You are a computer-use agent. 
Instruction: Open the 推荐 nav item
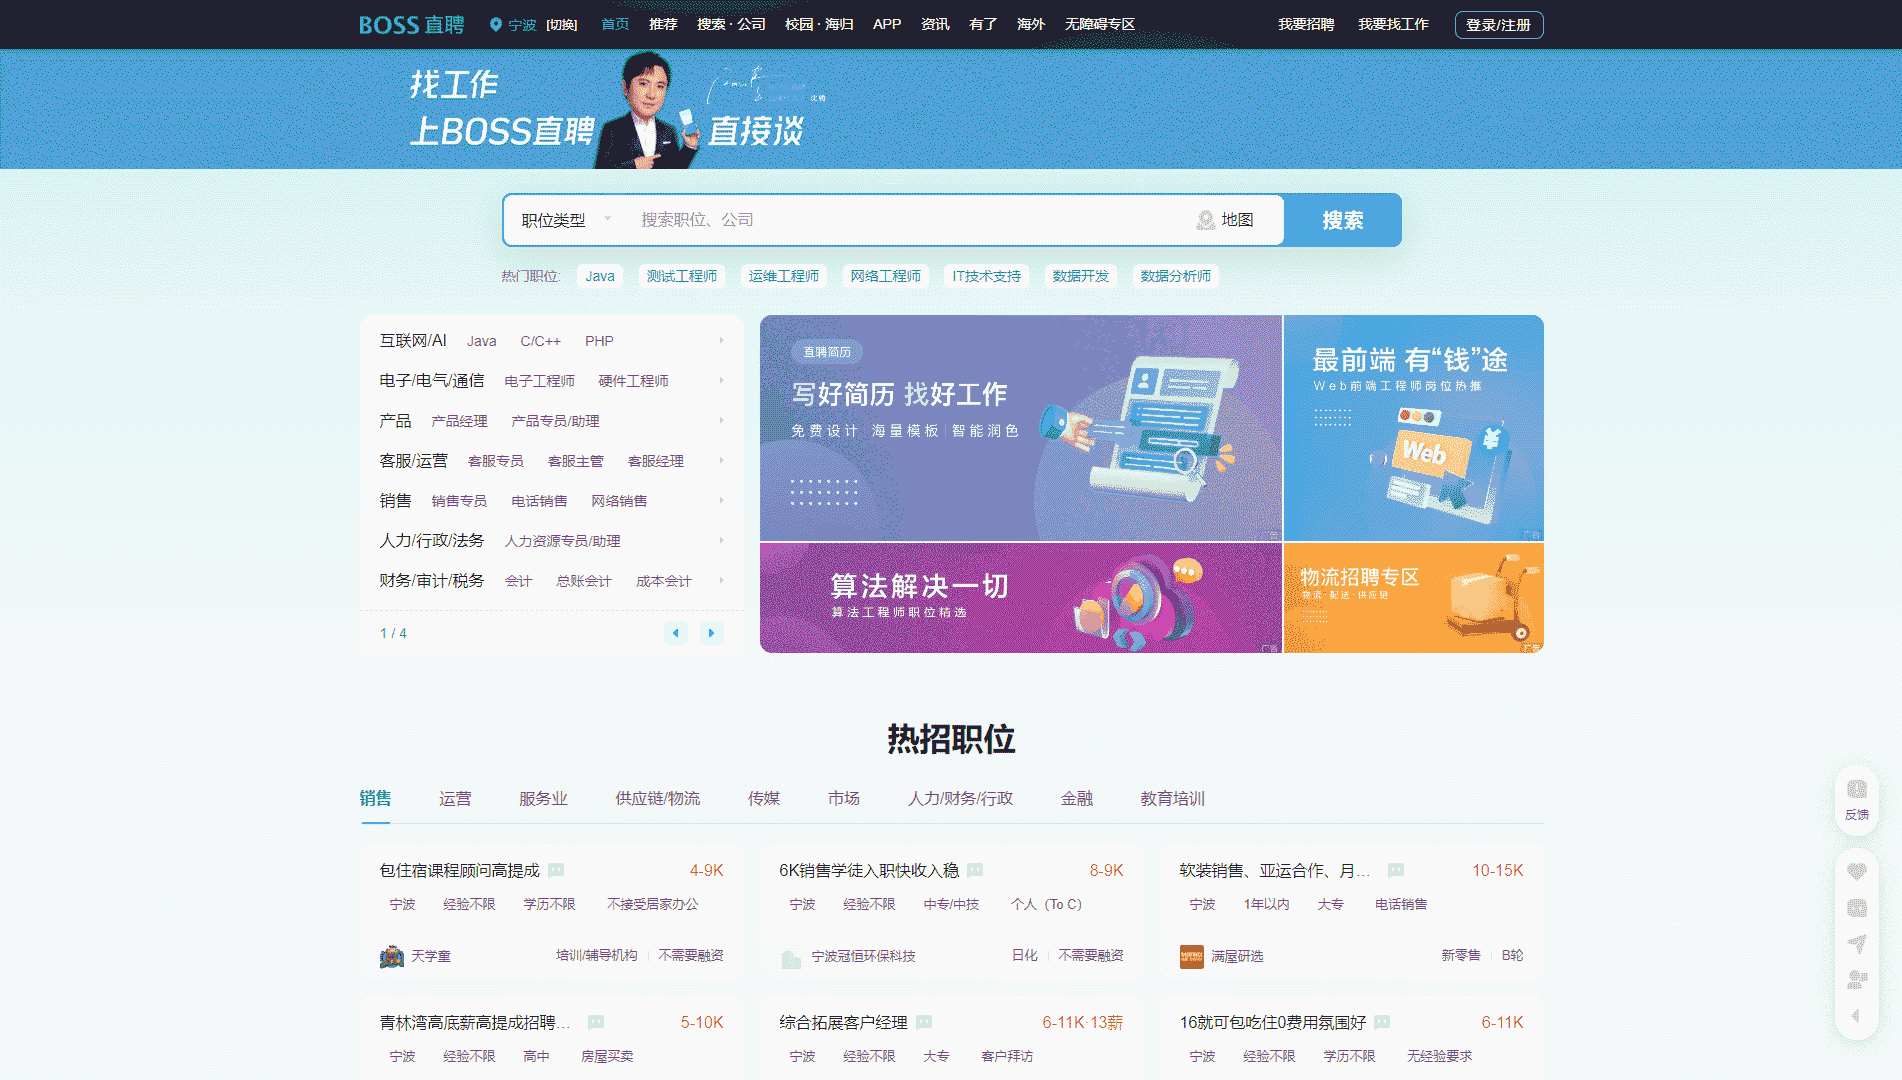(x=663, y=24)
